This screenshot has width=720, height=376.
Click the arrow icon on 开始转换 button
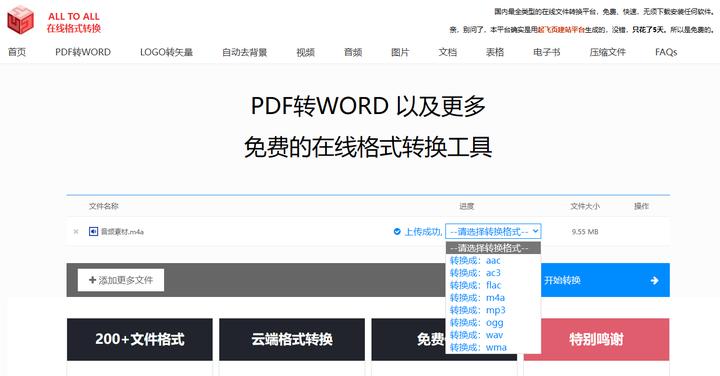click(x=655, y=280)
